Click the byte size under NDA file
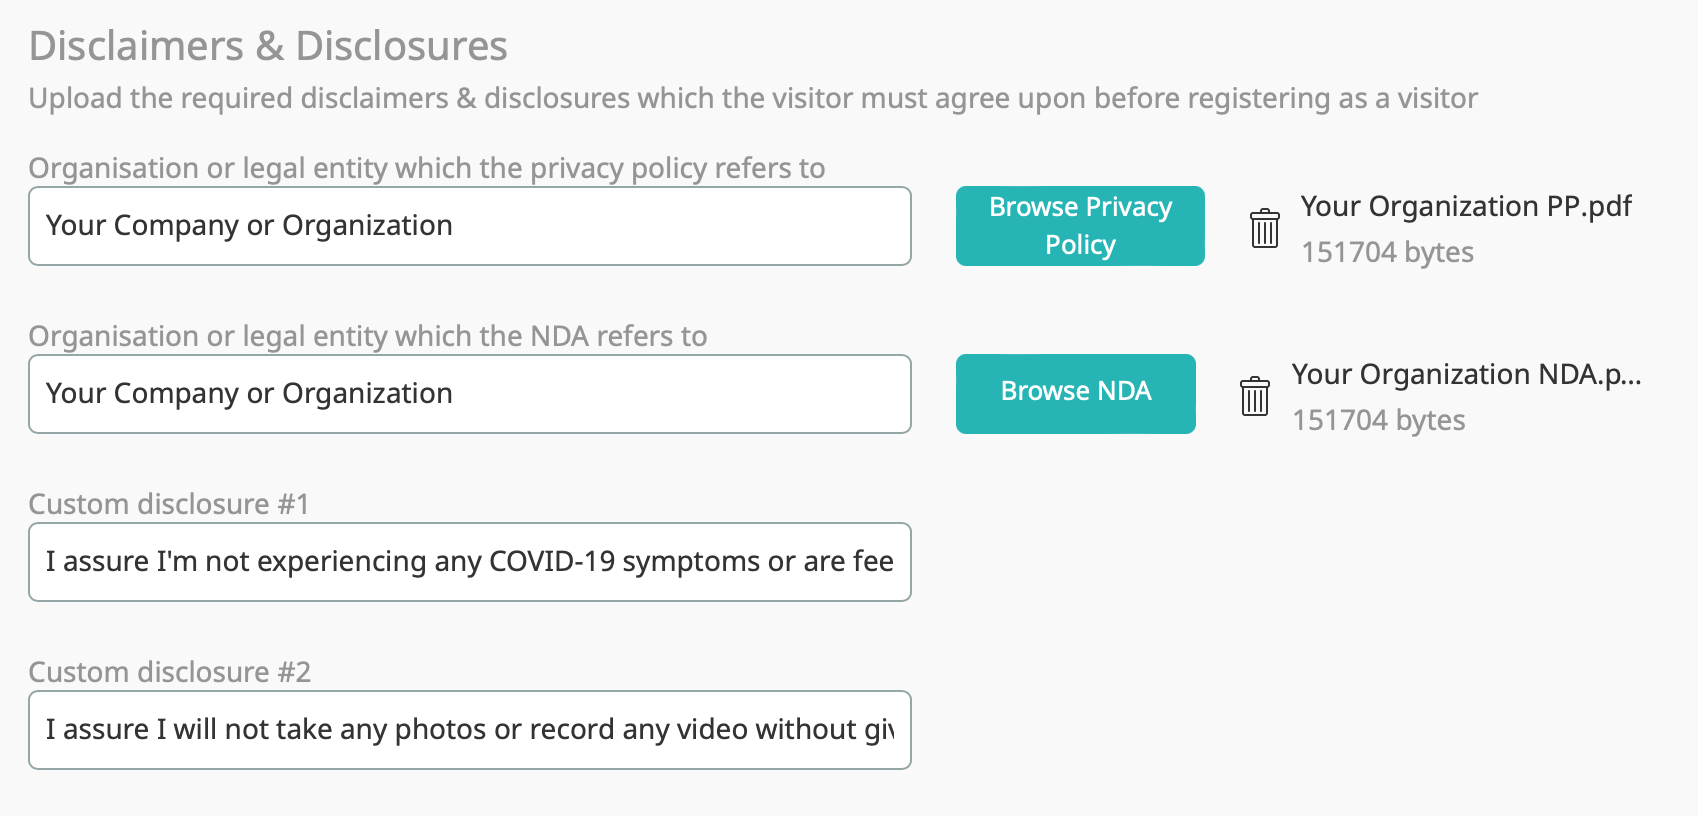The height and width of the screenshot is (816, 1698). [1378, 420]
